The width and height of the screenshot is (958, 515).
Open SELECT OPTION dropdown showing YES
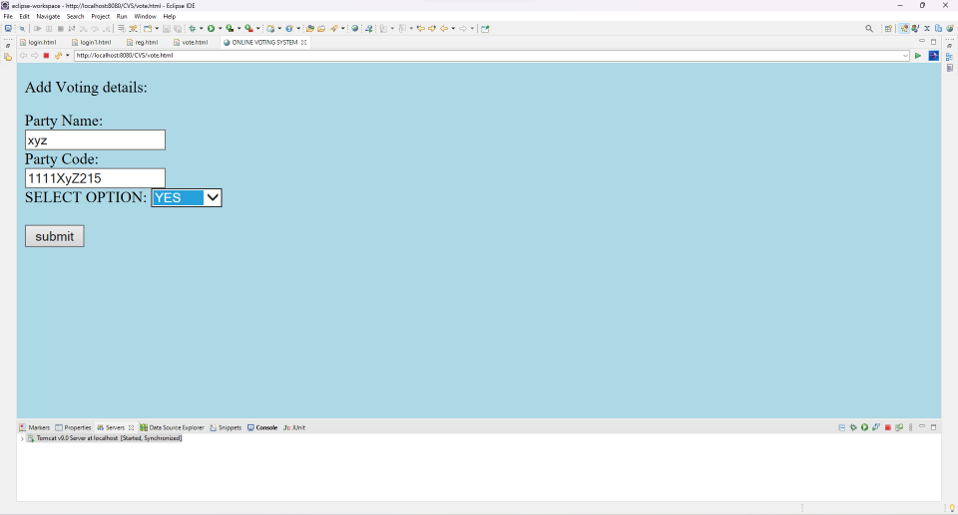point(186,197)
